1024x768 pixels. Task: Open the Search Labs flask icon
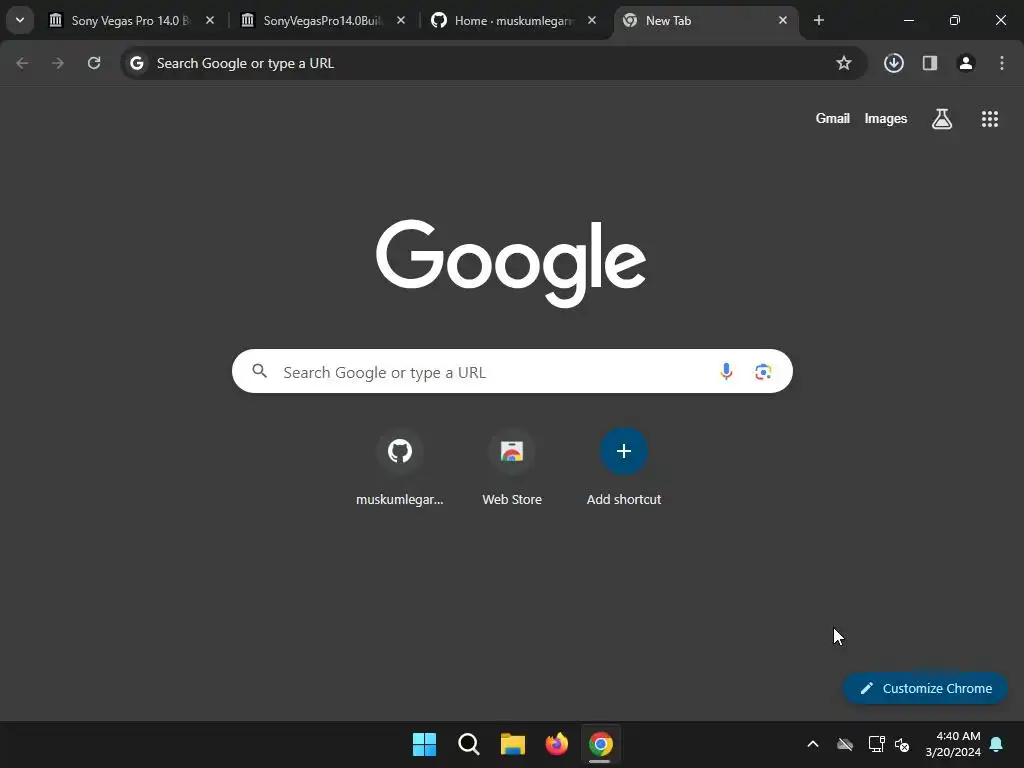942,118
